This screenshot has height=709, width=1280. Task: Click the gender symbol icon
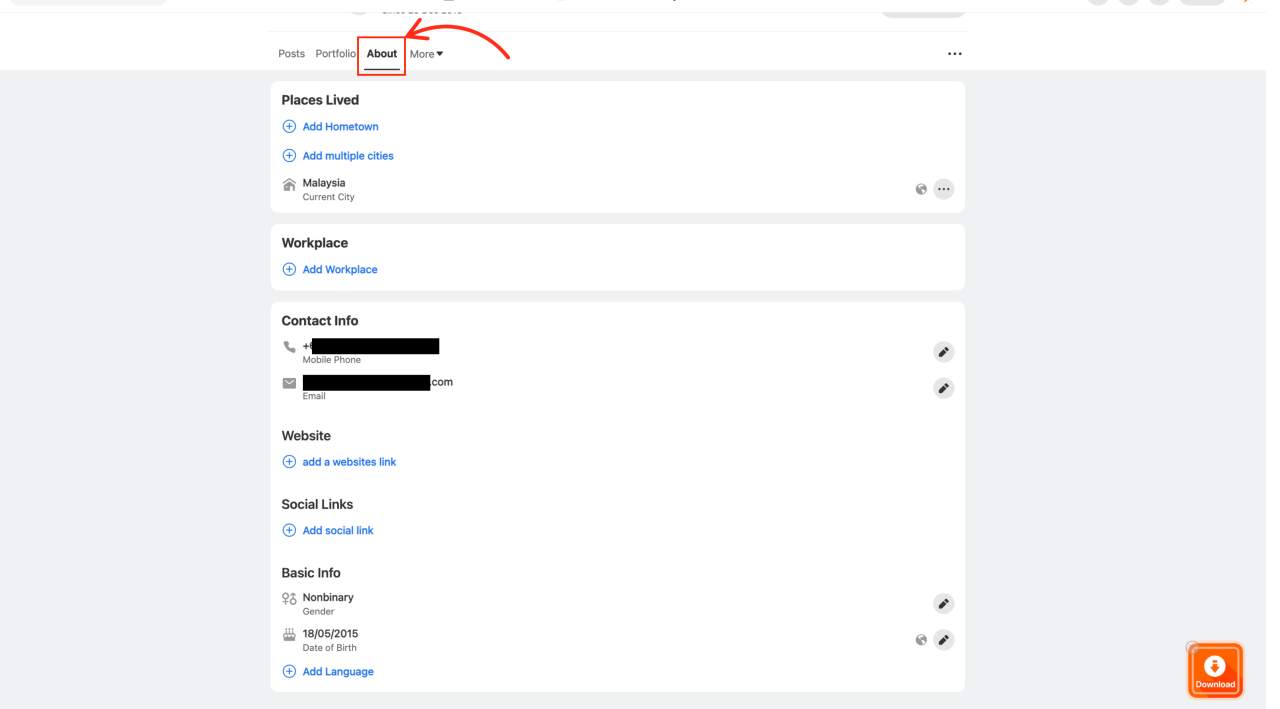tap(289, 598)
